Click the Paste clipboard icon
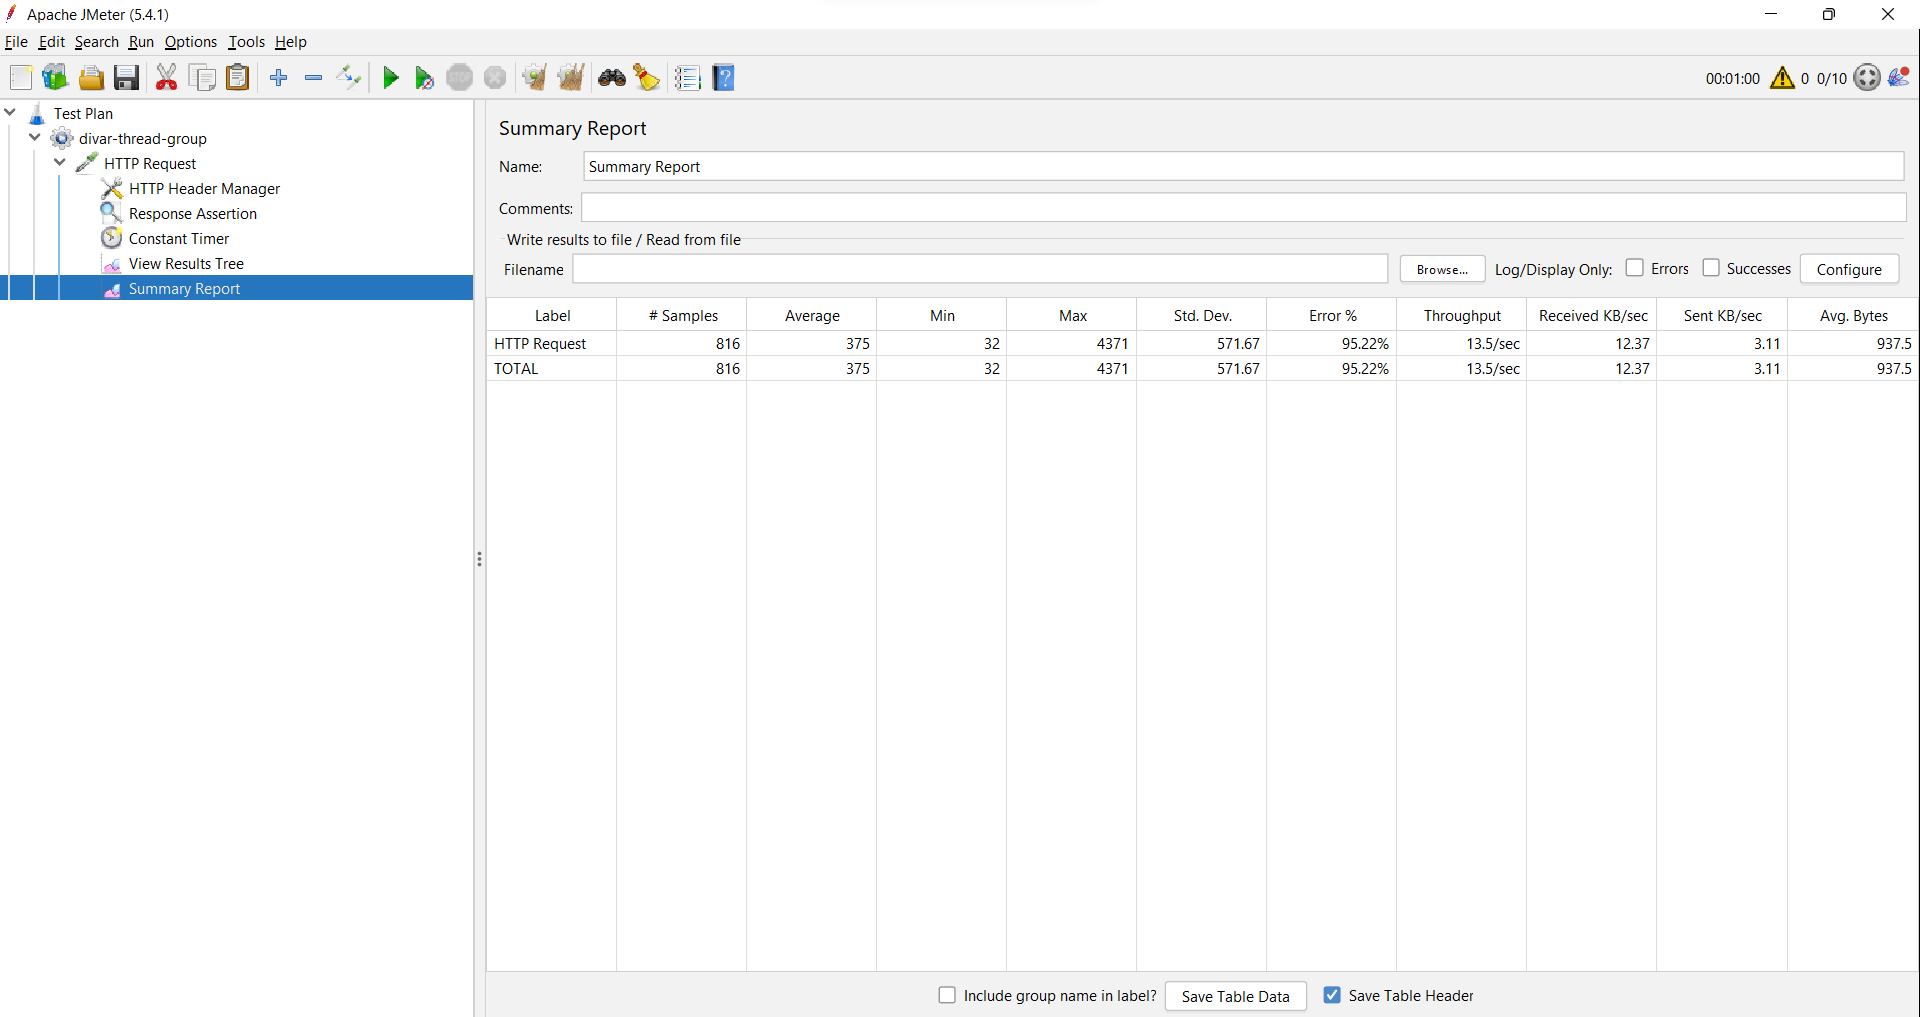Screen dimensions: 1920x1017 point(237,78)
